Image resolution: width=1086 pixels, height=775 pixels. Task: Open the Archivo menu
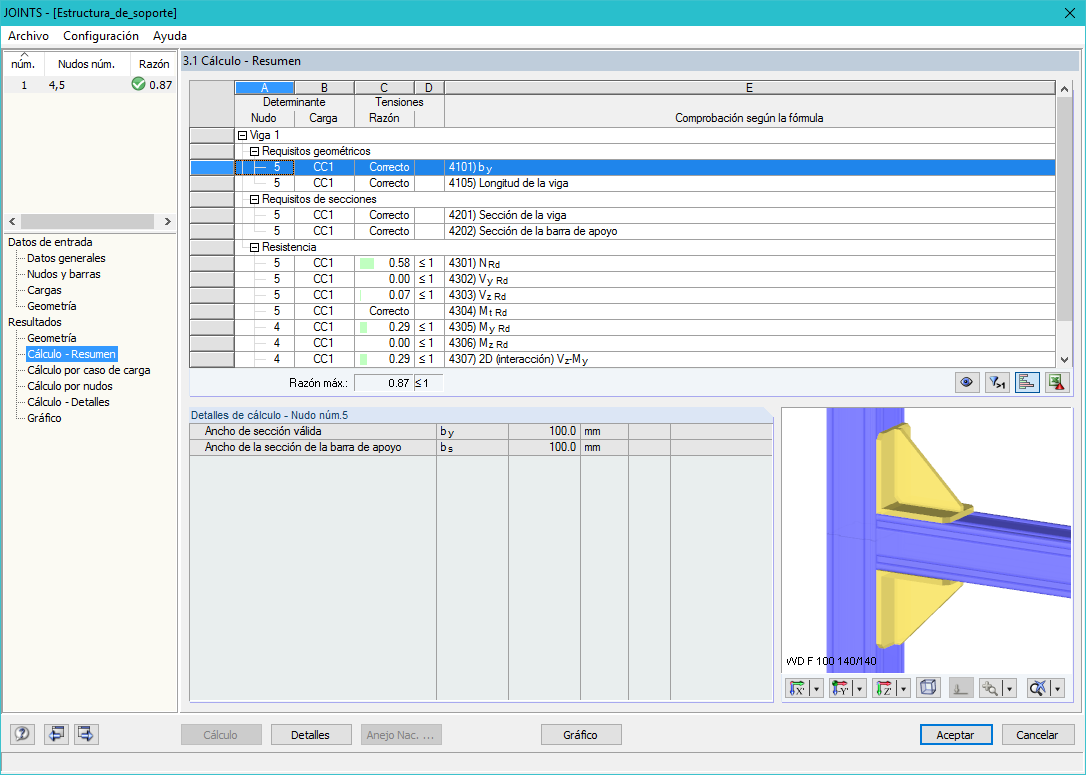point(28,36)
